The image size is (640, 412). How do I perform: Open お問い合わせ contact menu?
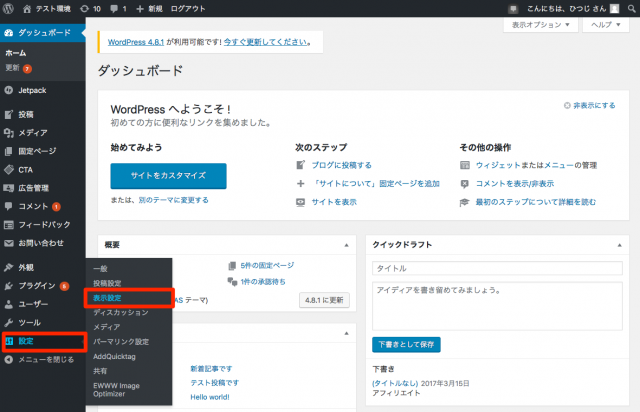[42, 243]
